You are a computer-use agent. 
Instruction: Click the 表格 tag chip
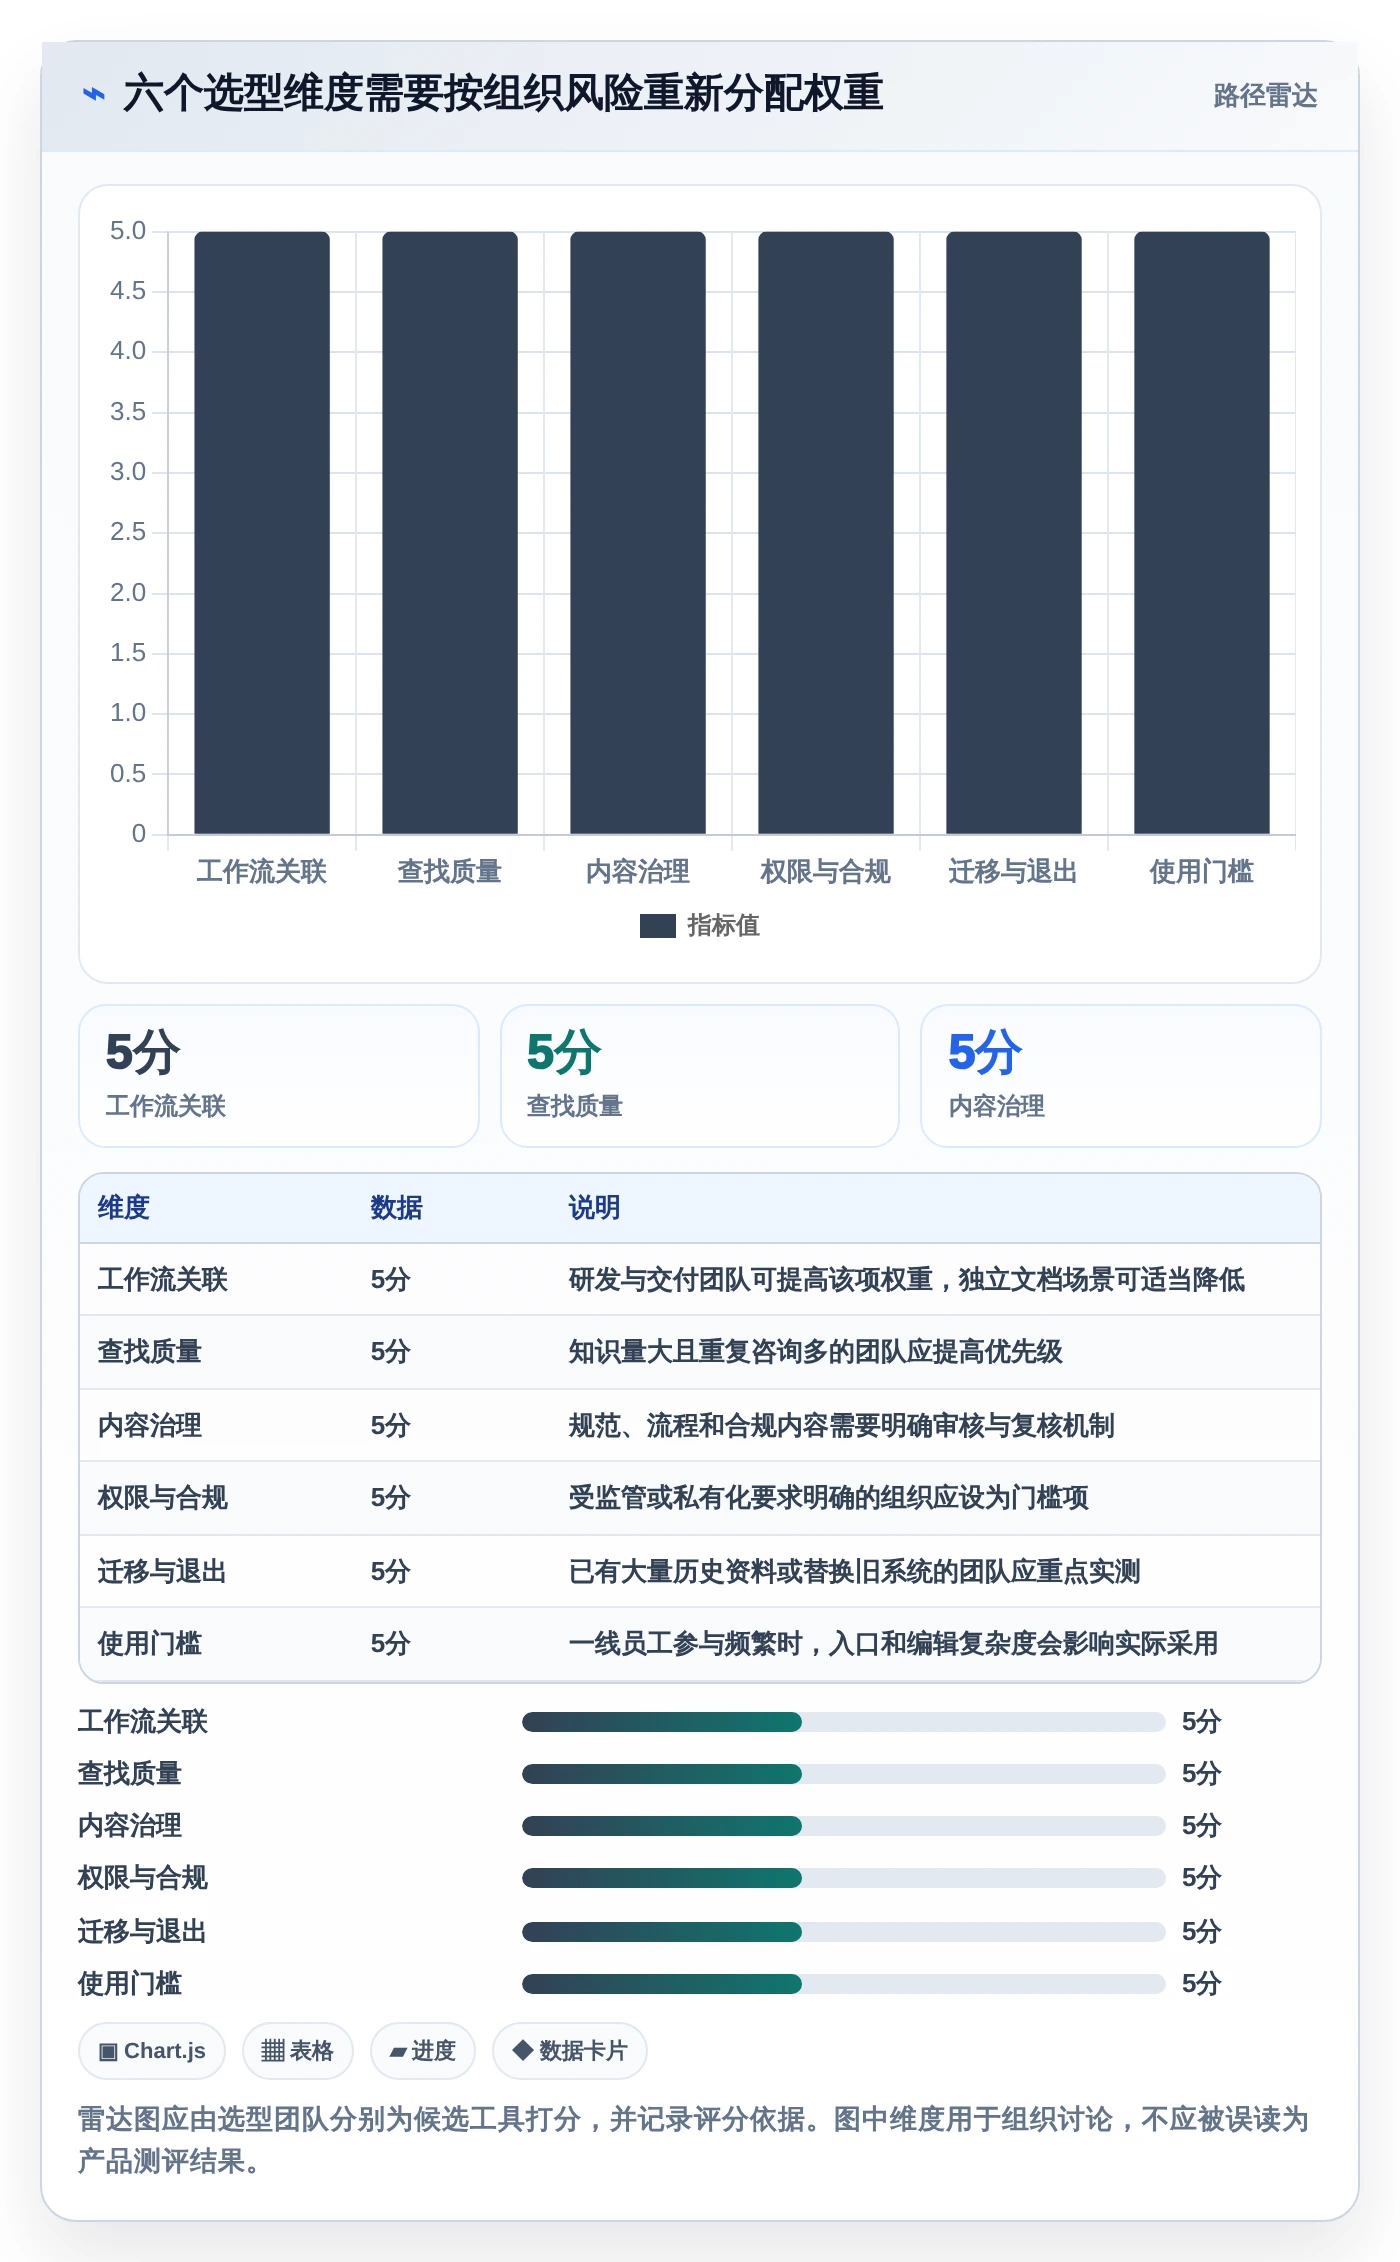pos(297,2051)
